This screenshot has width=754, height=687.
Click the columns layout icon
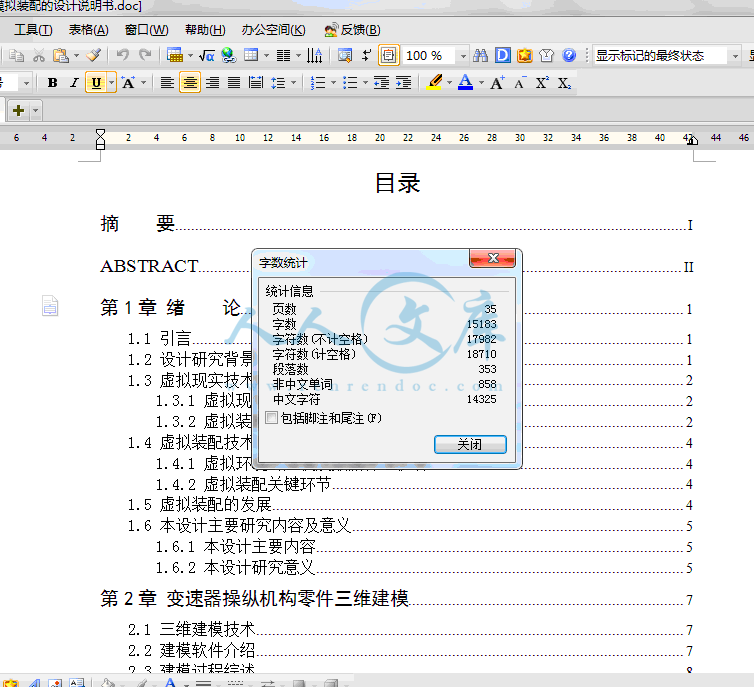coord(284,56)
